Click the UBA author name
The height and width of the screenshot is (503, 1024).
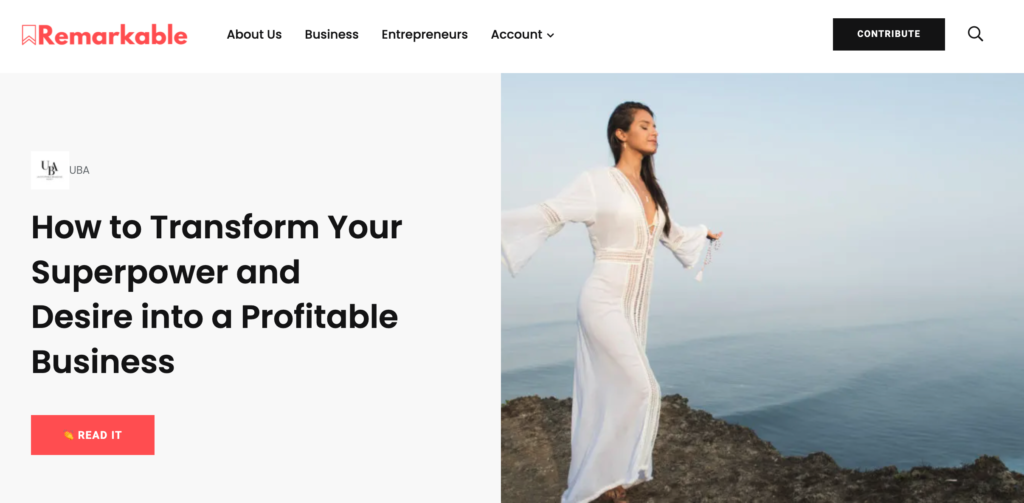(79, 170)
